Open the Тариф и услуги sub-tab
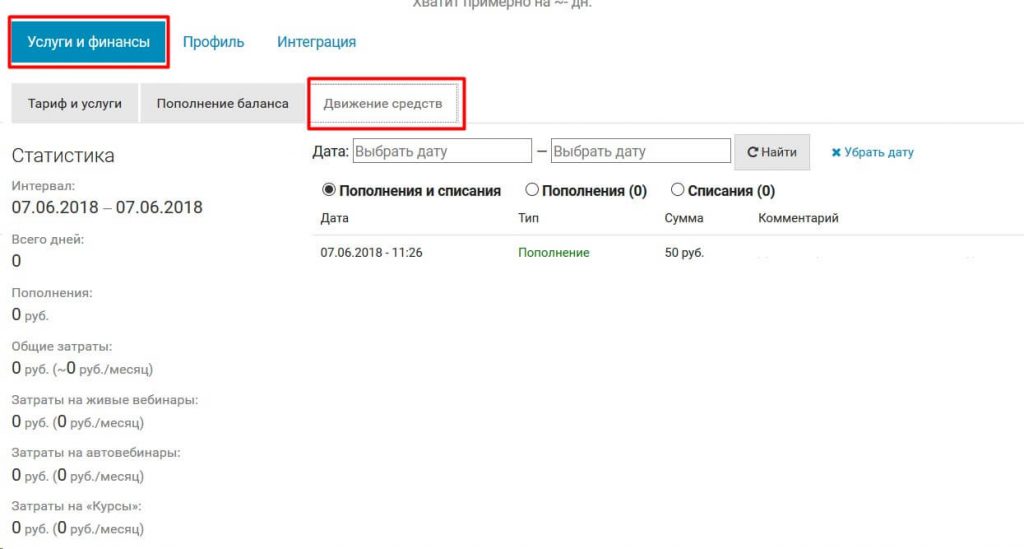 click(75, 104)
